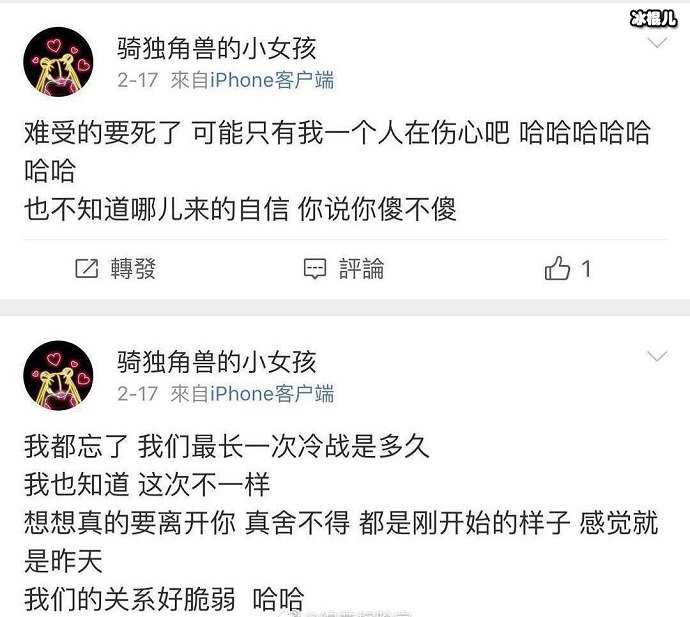690x617 pixels.
Task: Open second post's profile avatar
Action: (x=58, y=375)
